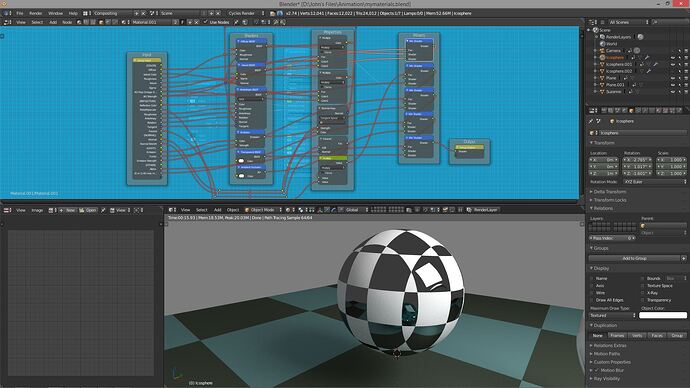Click Open image button in image editor
Image resolution: width=690 pixels, height=388 pixels.
click(x=88, y=210)
